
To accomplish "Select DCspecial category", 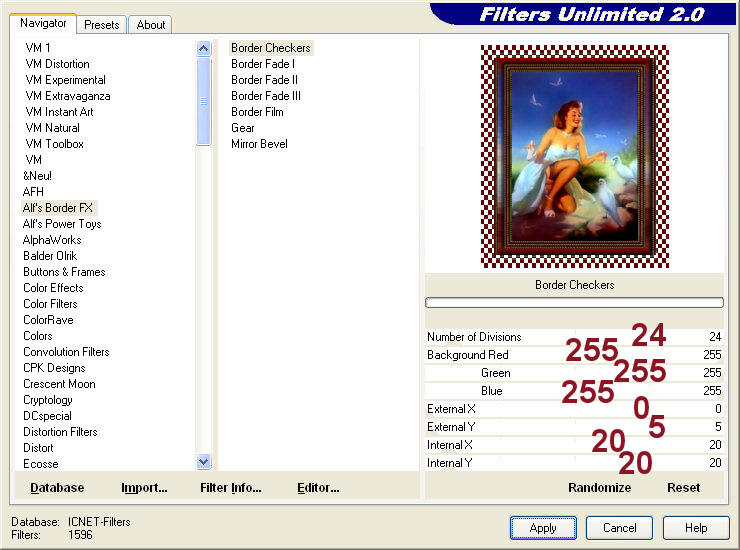I will tap(47, 416).
